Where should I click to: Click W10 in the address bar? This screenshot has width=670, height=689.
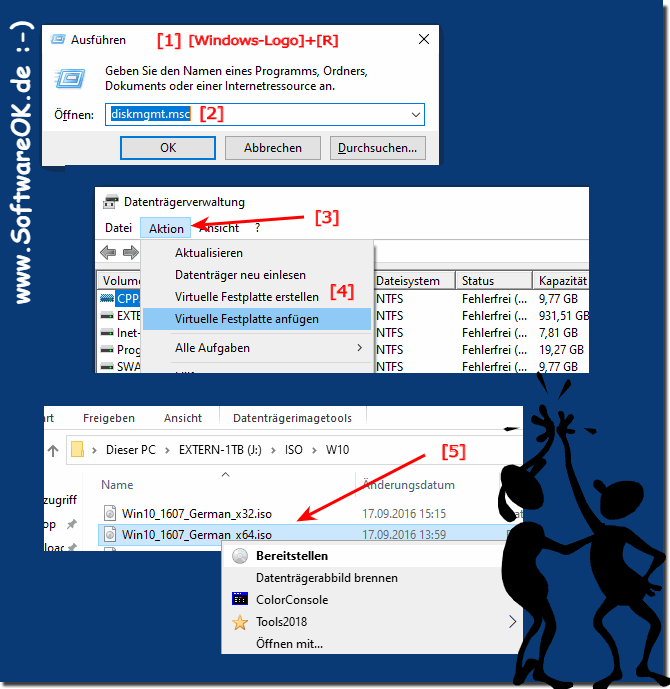pyautogui.click(x=337, y=450)
